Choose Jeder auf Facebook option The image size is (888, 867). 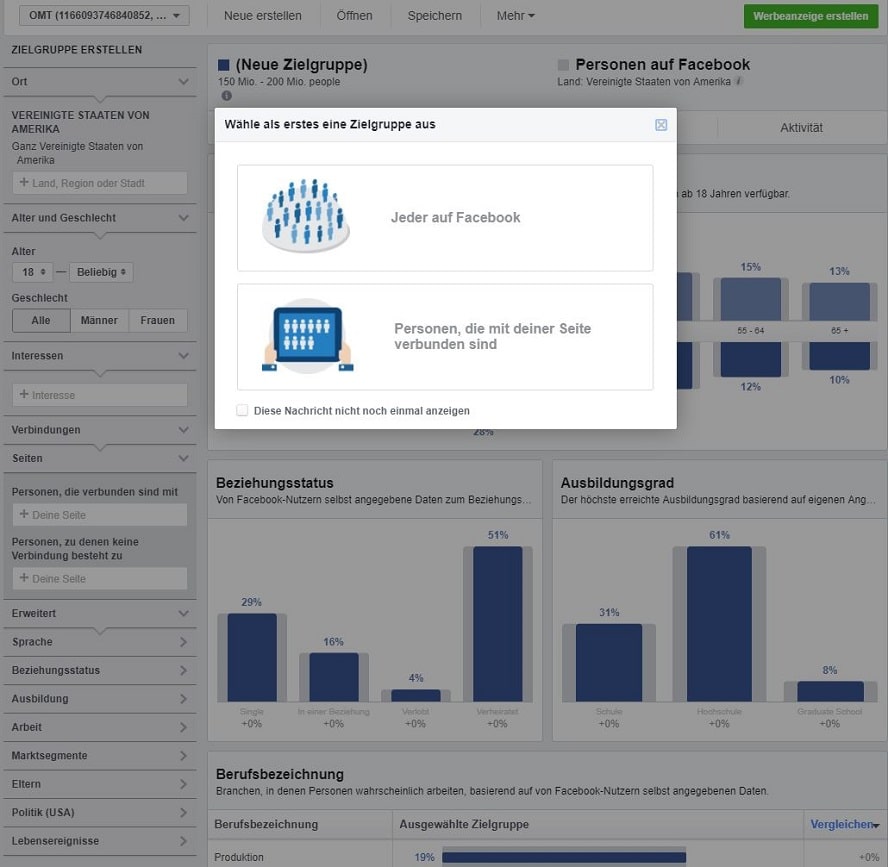(x=445, y=218)
